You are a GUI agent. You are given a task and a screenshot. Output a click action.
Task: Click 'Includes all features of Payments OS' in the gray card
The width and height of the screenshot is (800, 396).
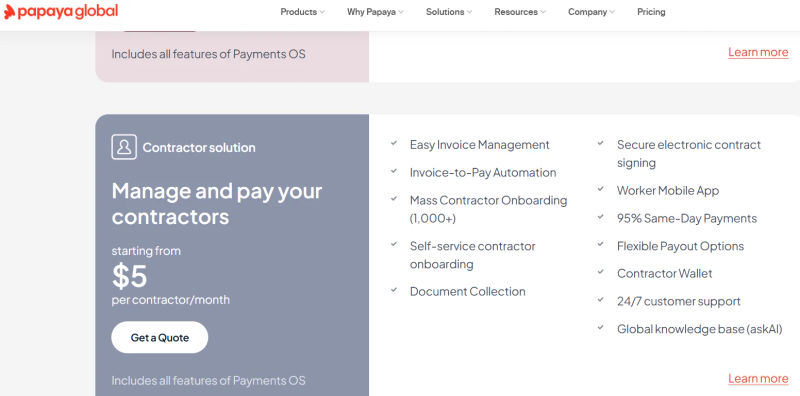(x=208, y=380)
